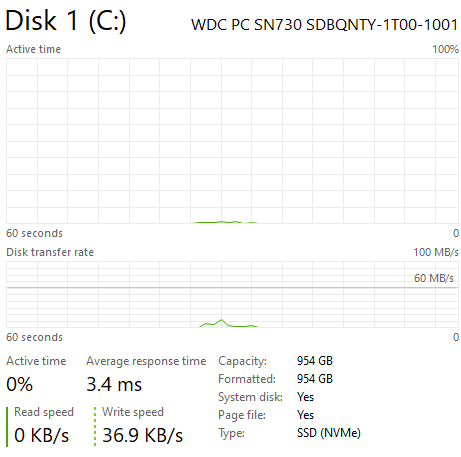The height and width of the screenshot is (457, 461).
Task: Select the 0% active time value
Action: [x=19, y=384]
